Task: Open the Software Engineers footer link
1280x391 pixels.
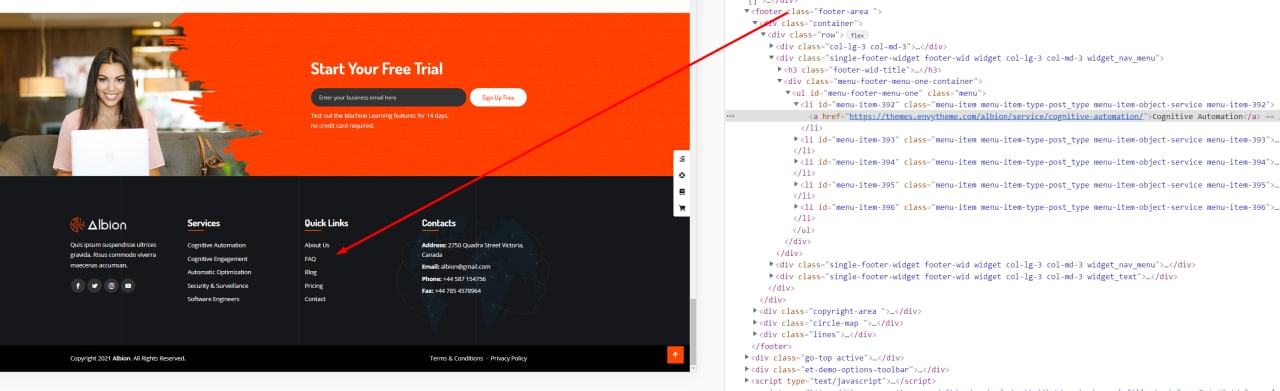Action: [213, 299]
